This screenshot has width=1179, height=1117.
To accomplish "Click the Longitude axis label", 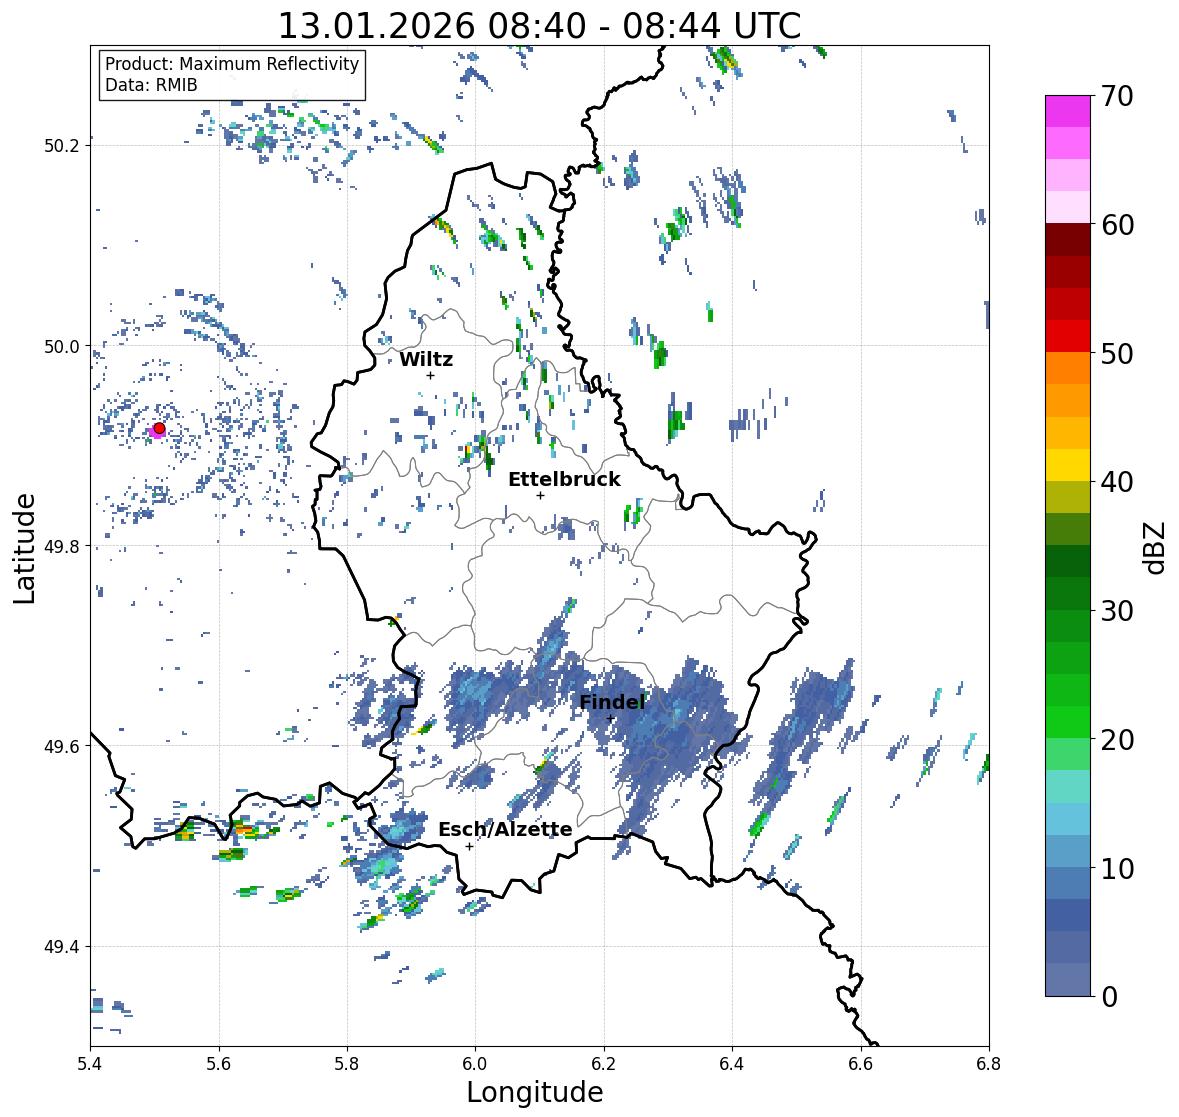I will [x=535, y=1092].
